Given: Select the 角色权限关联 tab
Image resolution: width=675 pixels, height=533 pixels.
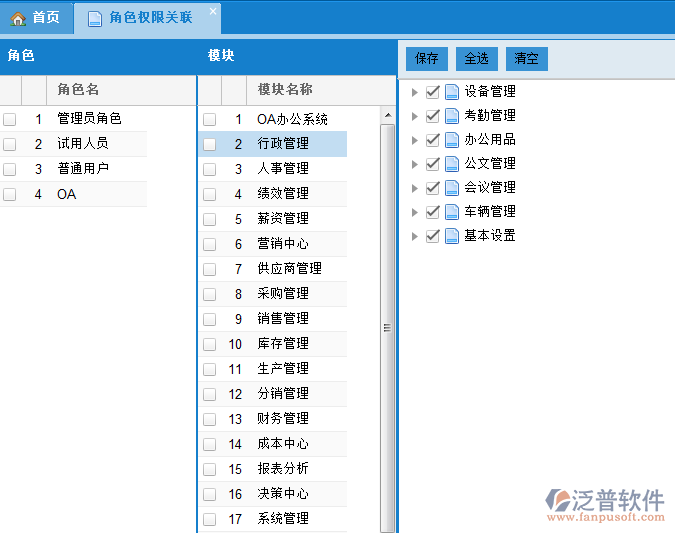Looking at the screenshot, I should tap(149, 18).
